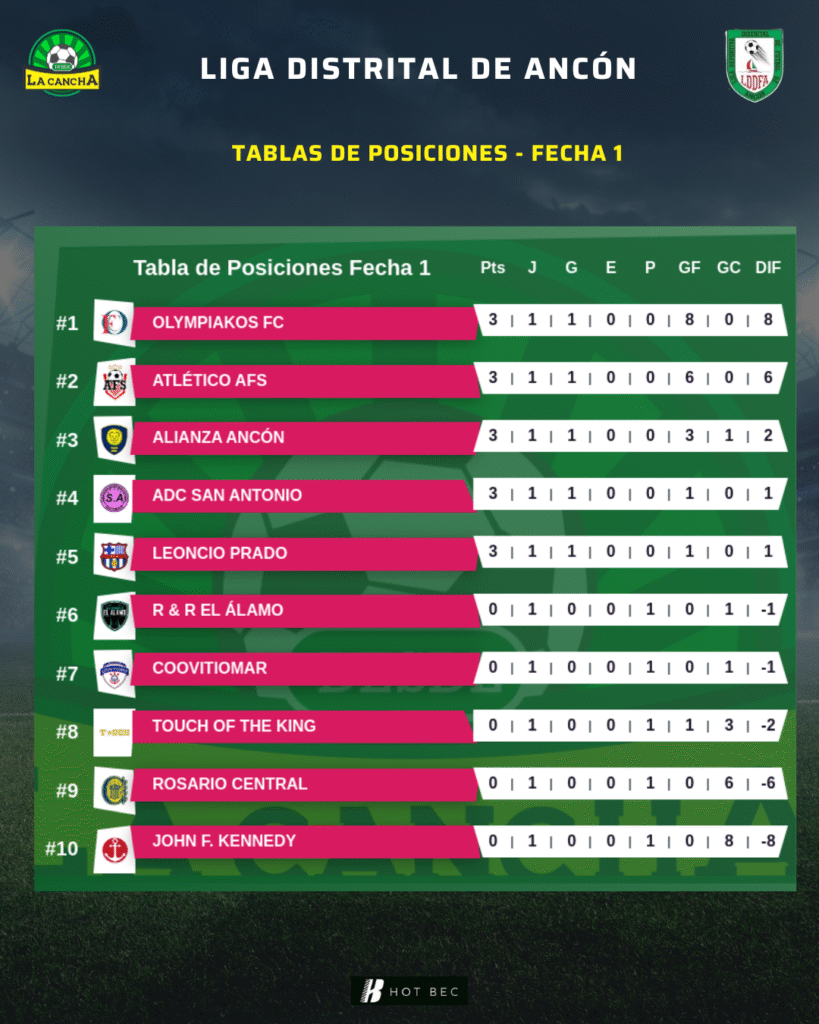Image resolution: width=819 pixels, height=1024 pixels.
Task: Click the Pts column header
Action: point(493,268)
